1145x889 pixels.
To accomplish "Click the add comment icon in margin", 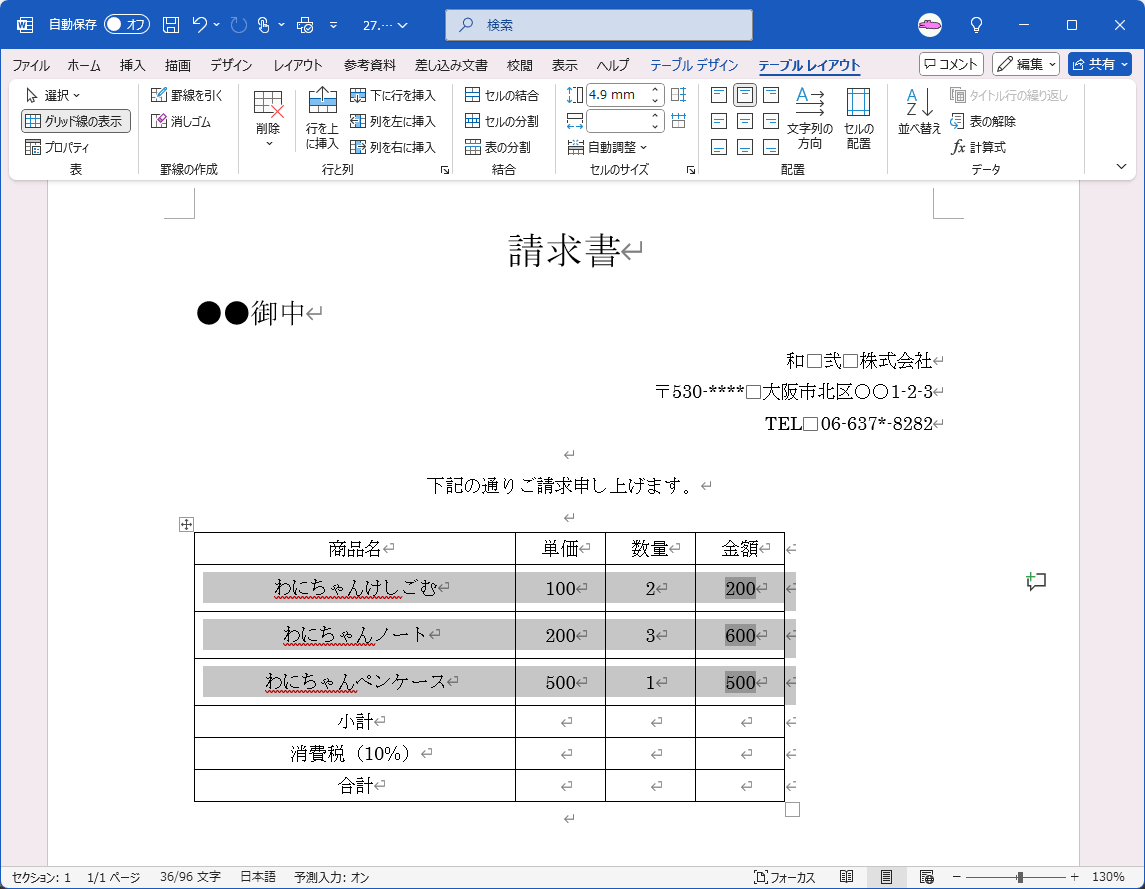I will click(1036, 581).
